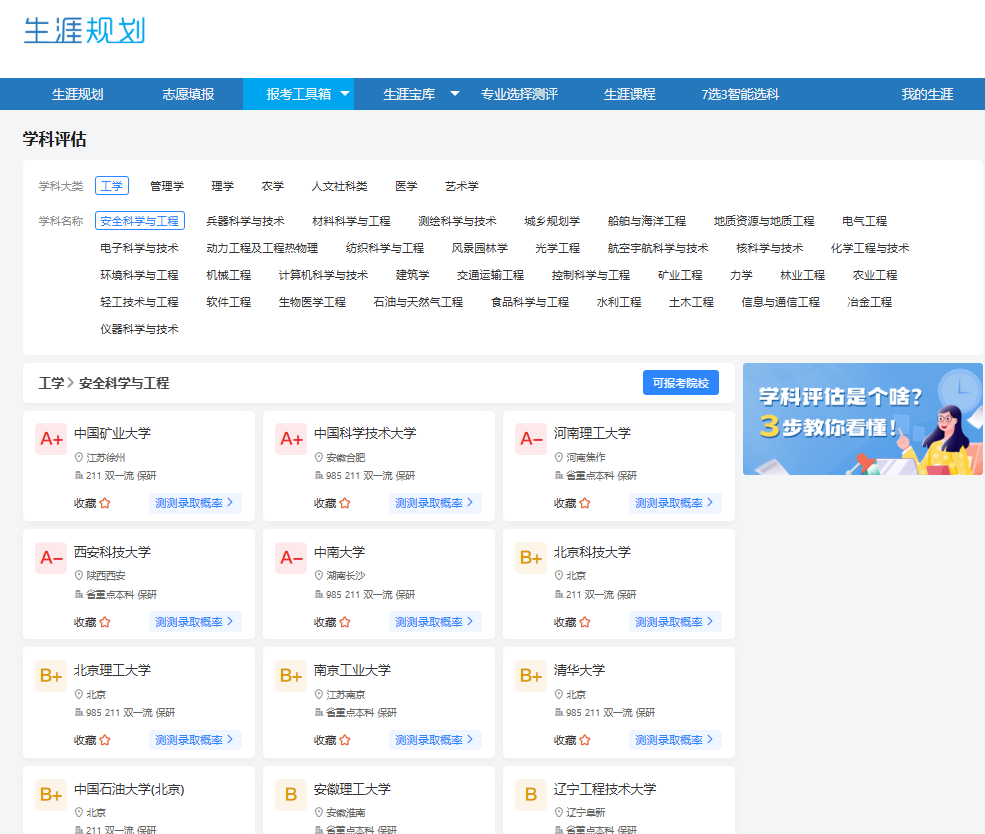Choose 计算机科学与技术 subject name
The image size is (985, 834).
pos(323,275)
